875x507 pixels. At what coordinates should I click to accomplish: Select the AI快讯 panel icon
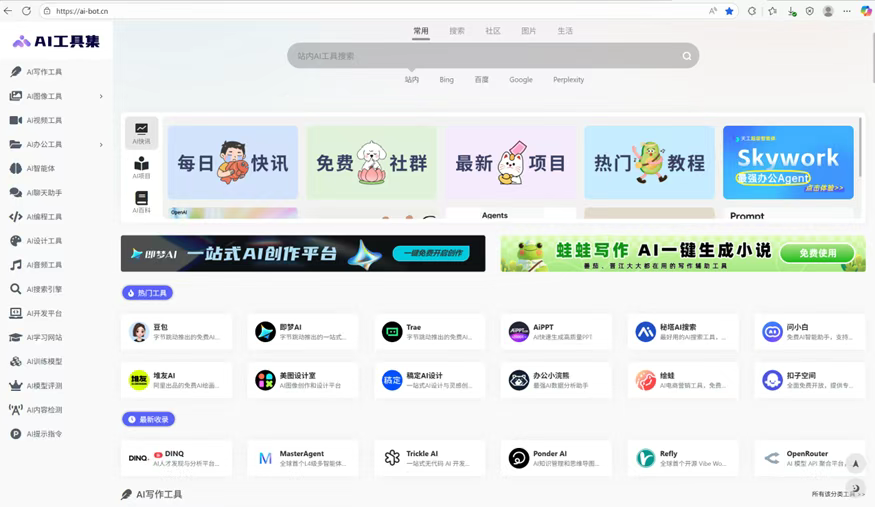pyautogui.click(x=141, y=133)
